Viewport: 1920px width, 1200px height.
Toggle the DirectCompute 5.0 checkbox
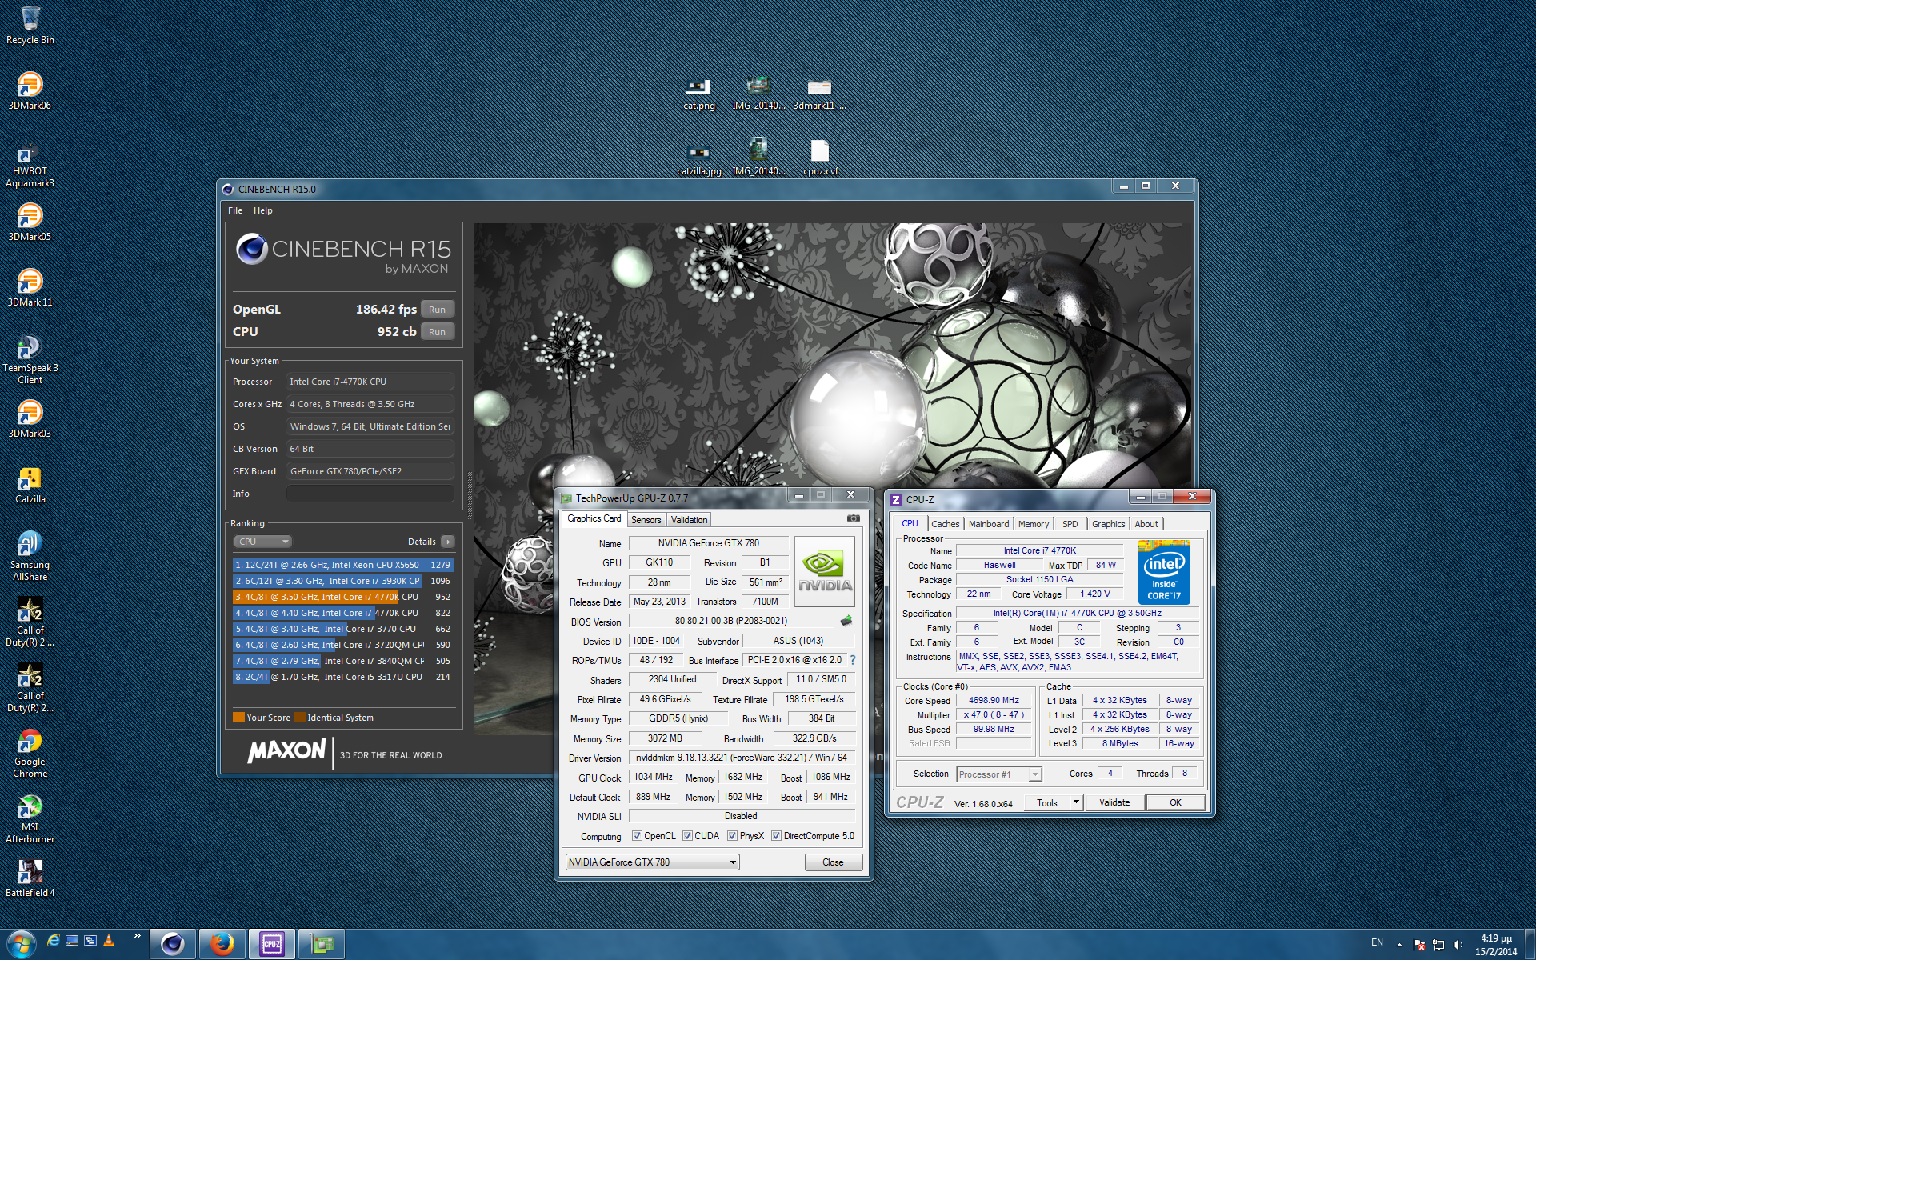point(776,836)
